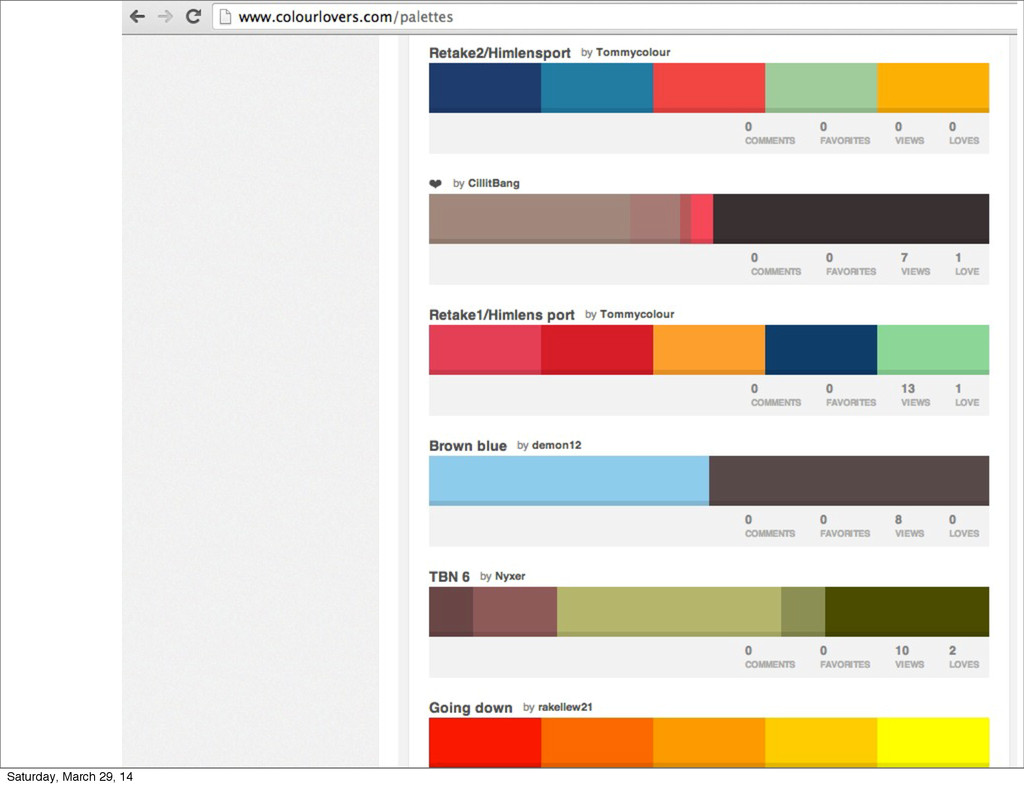The width and height of the screenshot is (1024, 788).
Task: Select dark blue swatch in Retake1/Himlens port
Action: (x=821, y=350)
